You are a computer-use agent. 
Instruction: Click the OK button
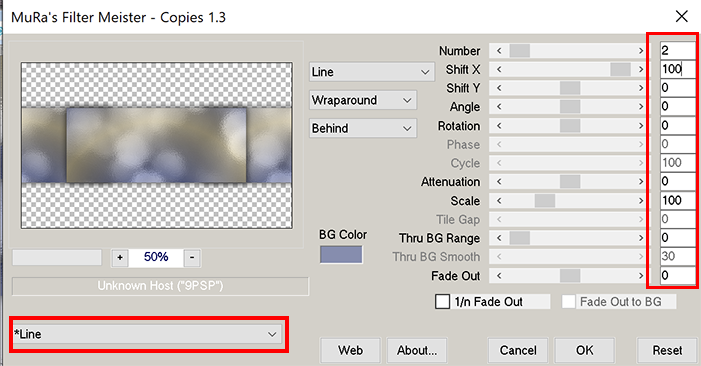point(584,350)
